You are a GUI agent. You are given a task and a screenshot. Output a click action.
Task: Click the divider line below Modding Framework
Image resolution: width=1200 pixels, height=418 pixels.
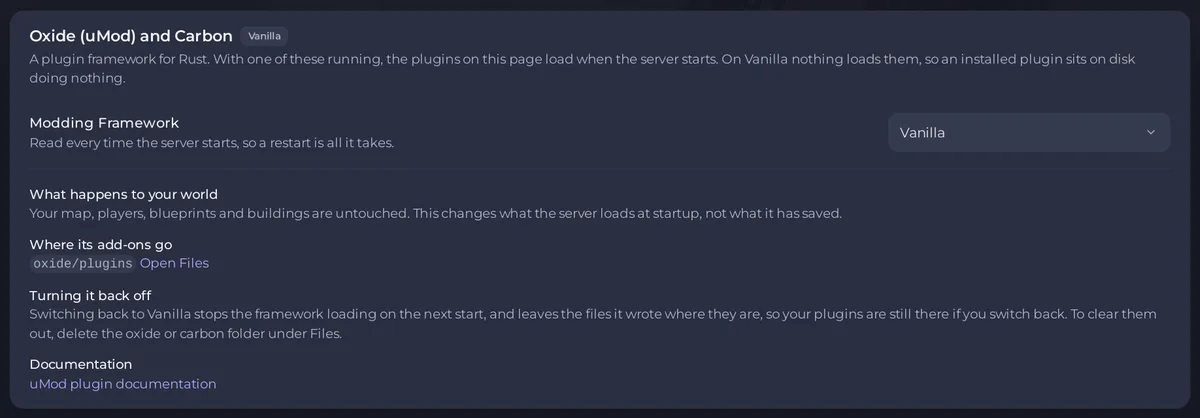pyautogui.click(x=600, y=169)
